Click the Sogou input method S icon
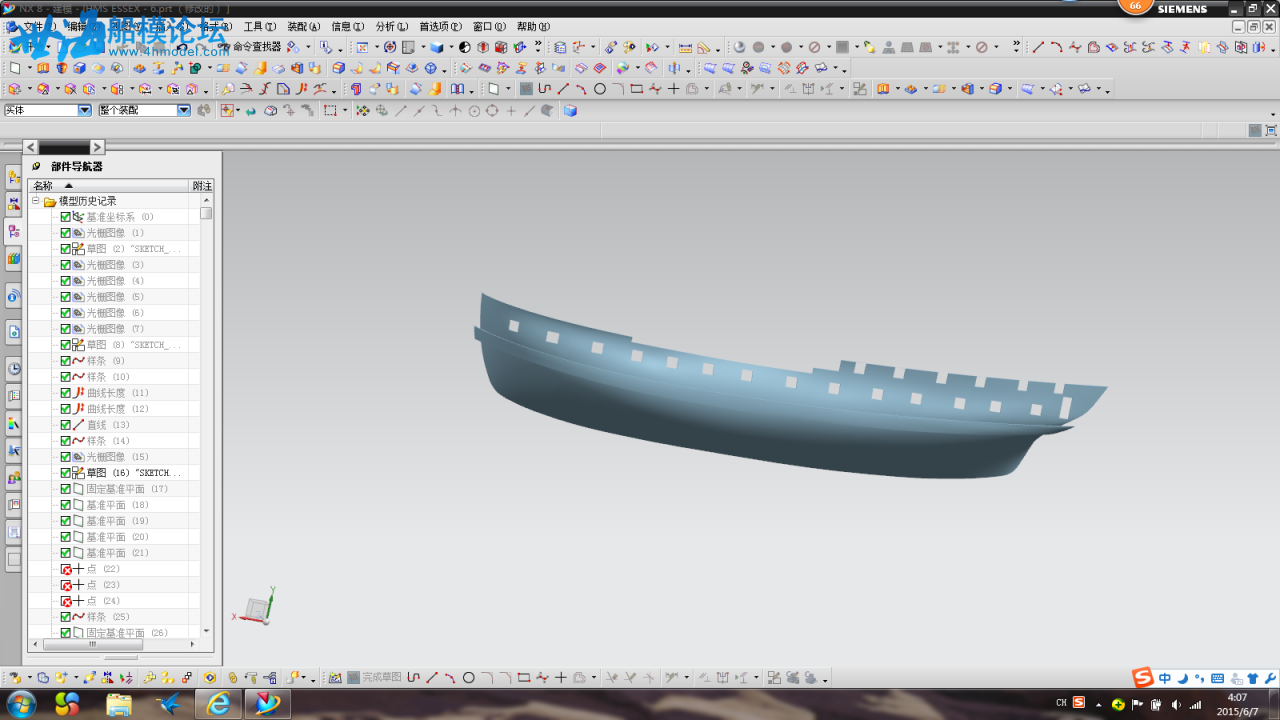 click(x=1143, y=678)
